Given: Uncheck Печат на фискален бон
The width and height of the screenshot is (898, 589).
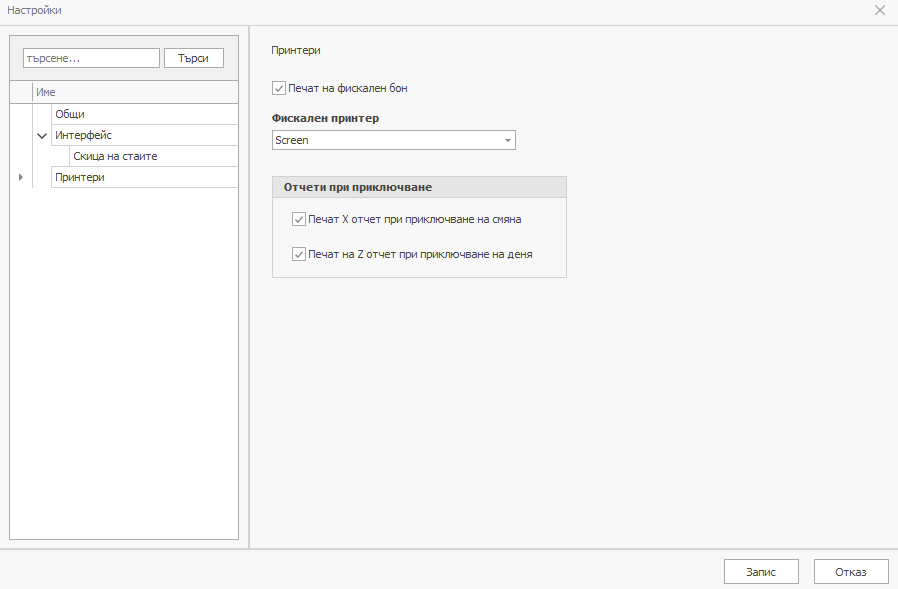Looking at the screenshot, I should (x=277, y=88).
